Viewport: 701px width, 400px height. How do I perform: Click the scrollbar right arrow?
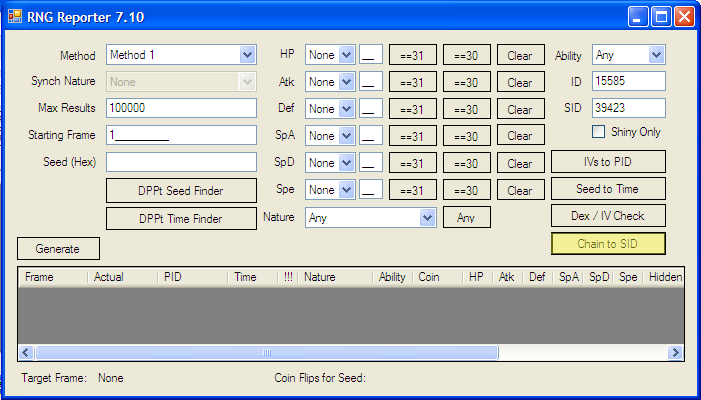[676, 352]
